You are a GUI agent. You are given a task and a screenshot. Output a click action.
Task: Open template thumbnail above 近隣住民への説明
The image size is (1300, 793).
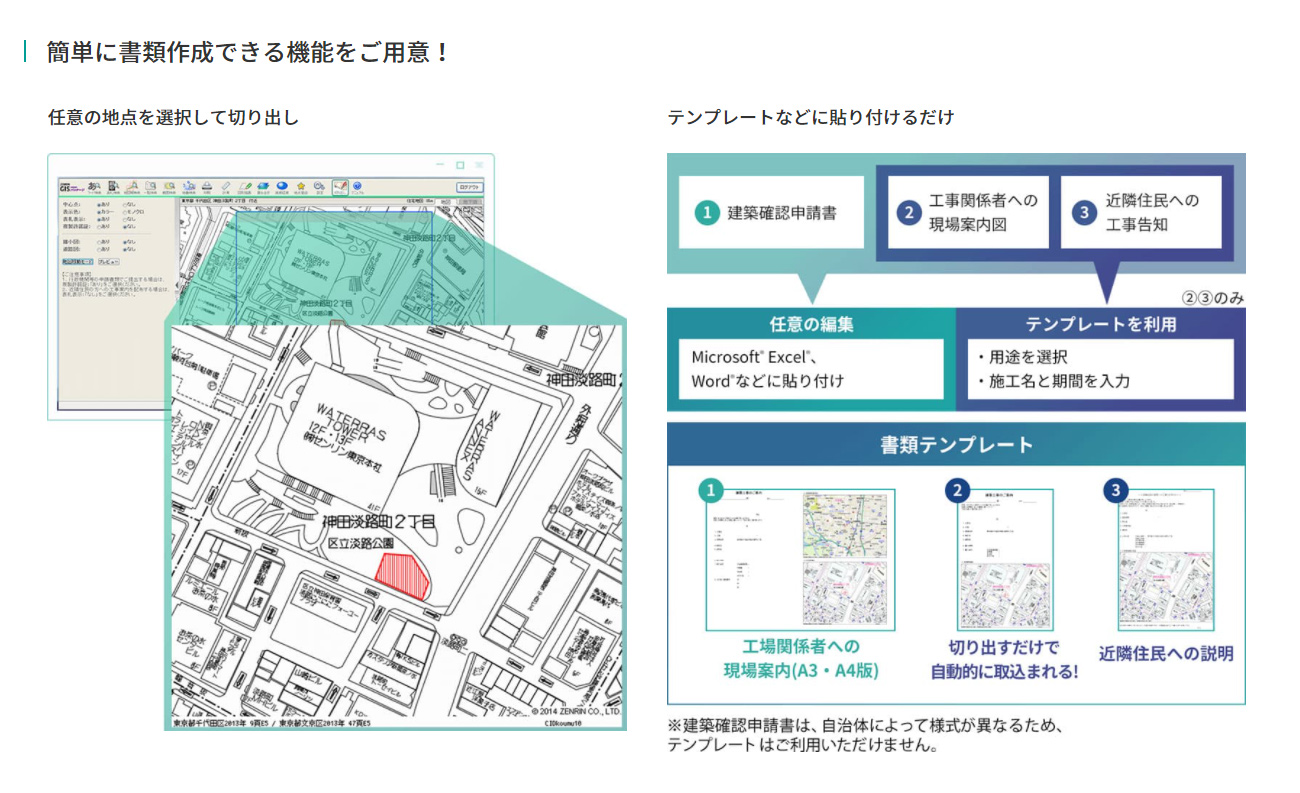pyautogui.click(x=1166, y=559)
